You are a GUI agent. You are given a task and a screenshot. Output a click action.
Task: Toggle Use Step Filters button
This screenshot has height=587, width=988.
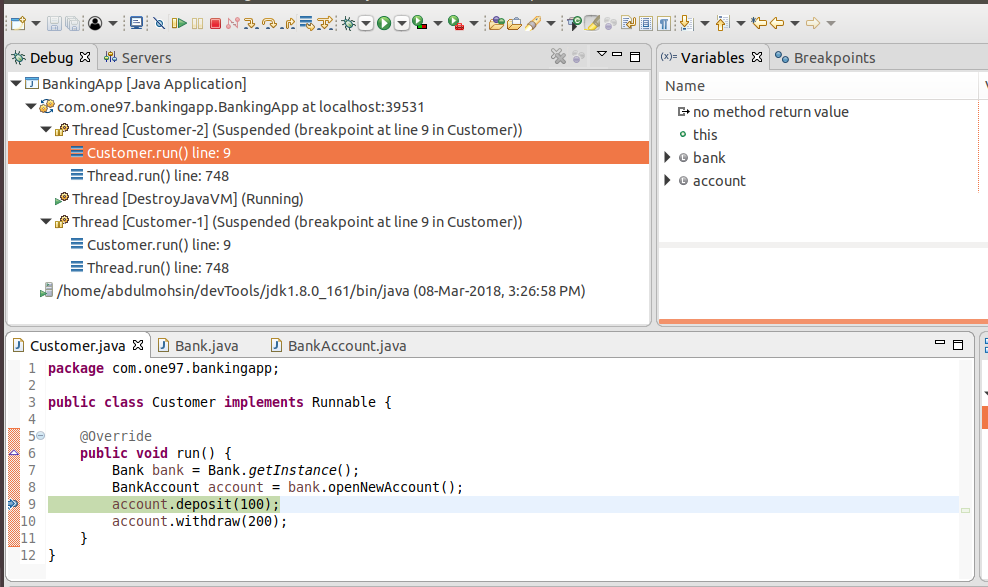[x=326, y=22]
